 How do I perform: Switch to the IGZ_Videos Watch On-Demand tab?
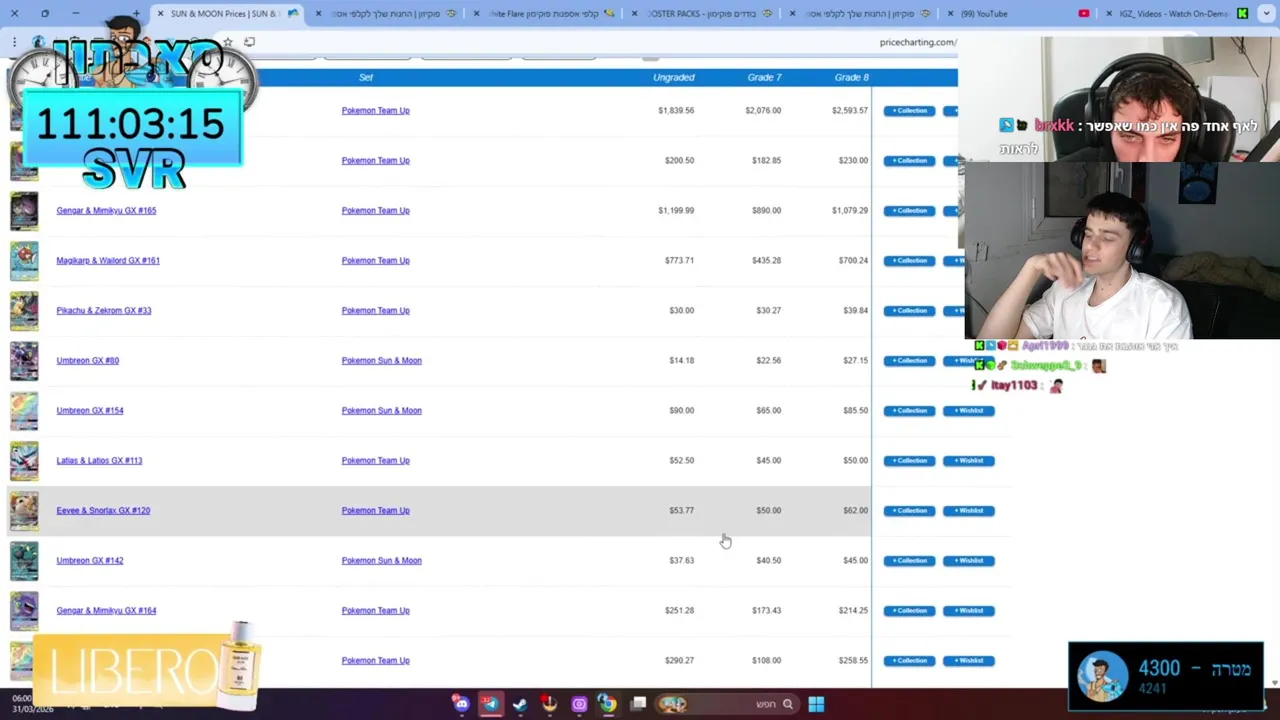click(1180, 14)
